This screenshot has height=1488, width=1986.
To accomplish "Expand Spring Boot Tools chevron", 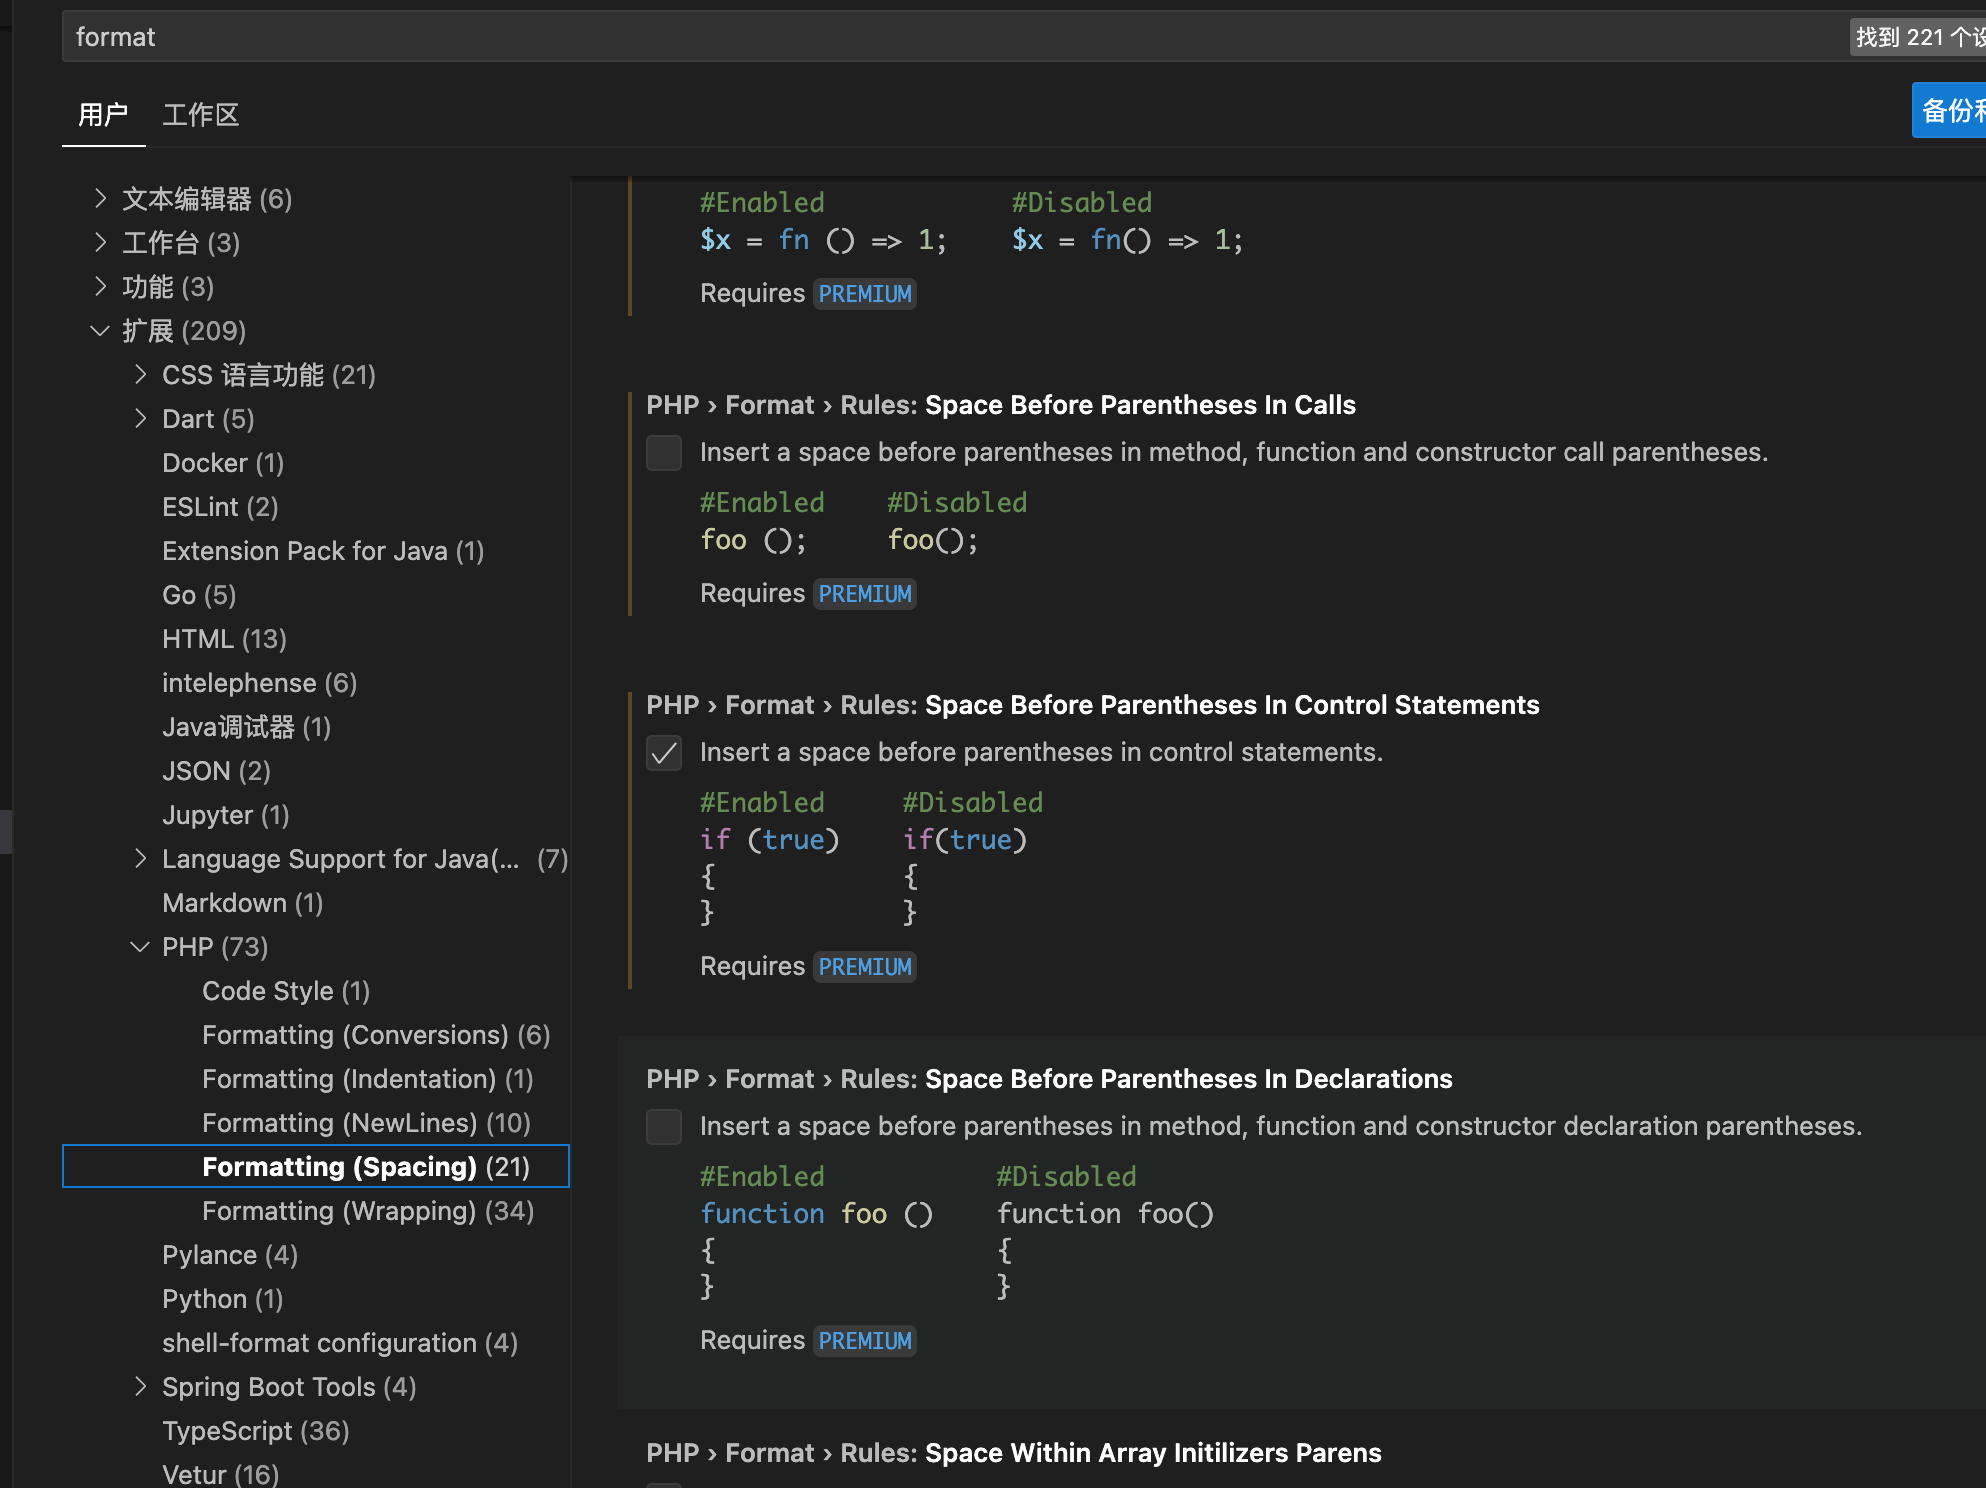I will click(x=140, y=1387).
